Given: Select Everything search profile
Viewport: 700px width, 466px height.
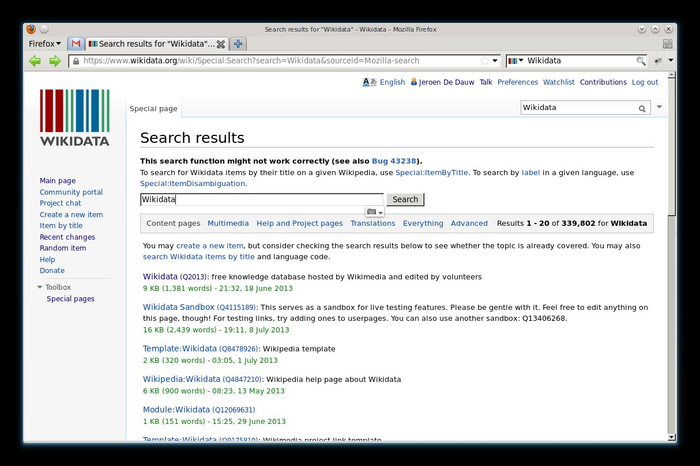Looking at the screenshot, I should pos(423,223).
